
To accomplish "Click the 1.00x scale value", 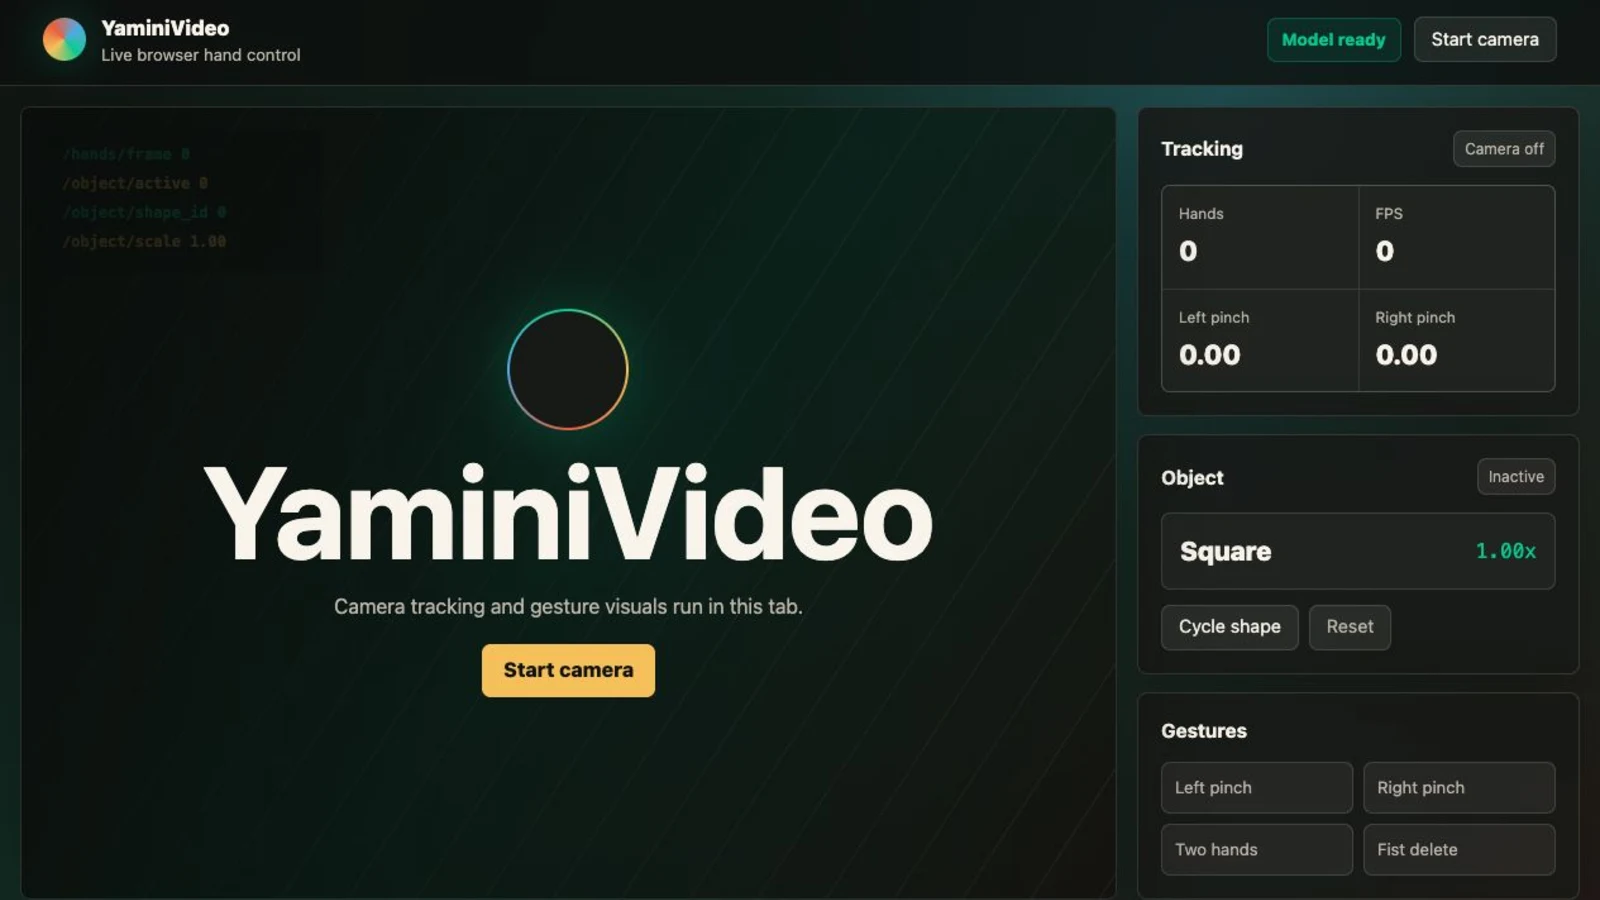I will point(1505,551).
